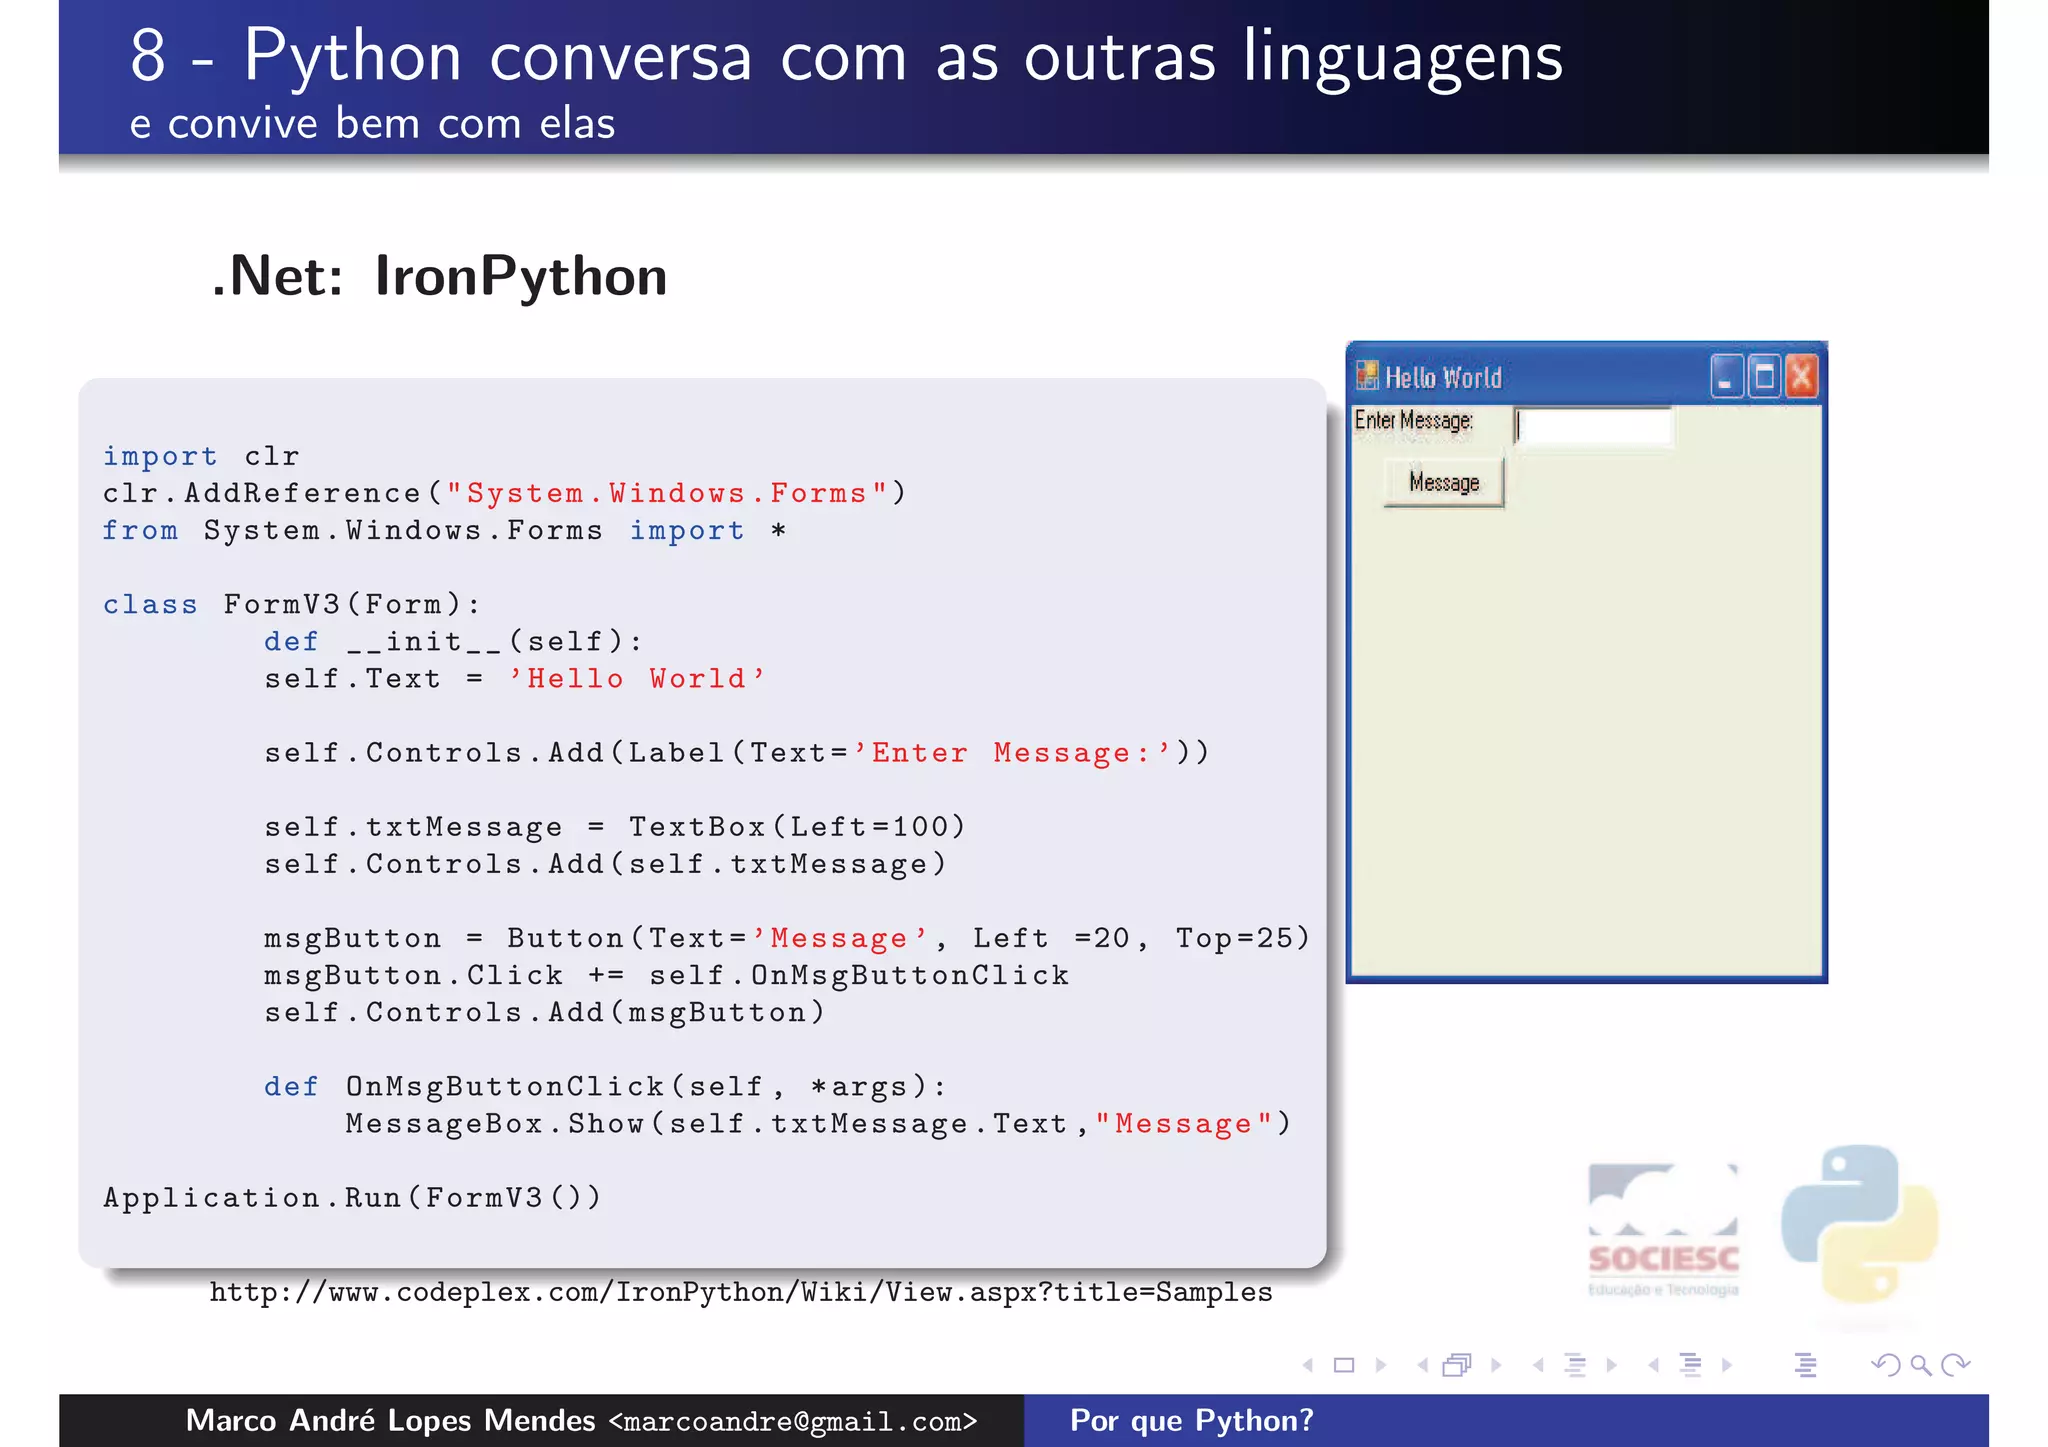This screenshot has height=1447, width=2048.
Task: Click the 'Por que Python?' footer title
Action: point(1192,1421)
